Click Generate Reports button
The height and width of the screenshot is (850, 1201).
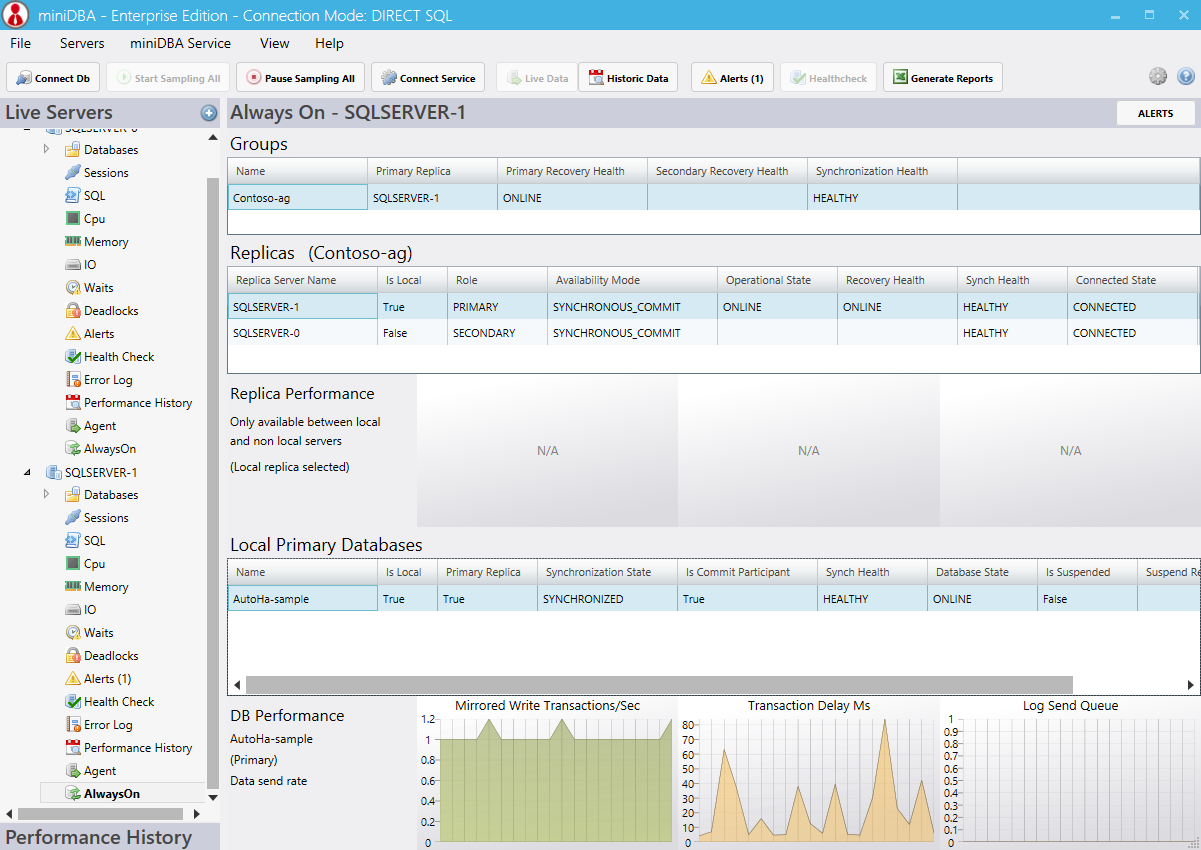(x=942, y=78)
